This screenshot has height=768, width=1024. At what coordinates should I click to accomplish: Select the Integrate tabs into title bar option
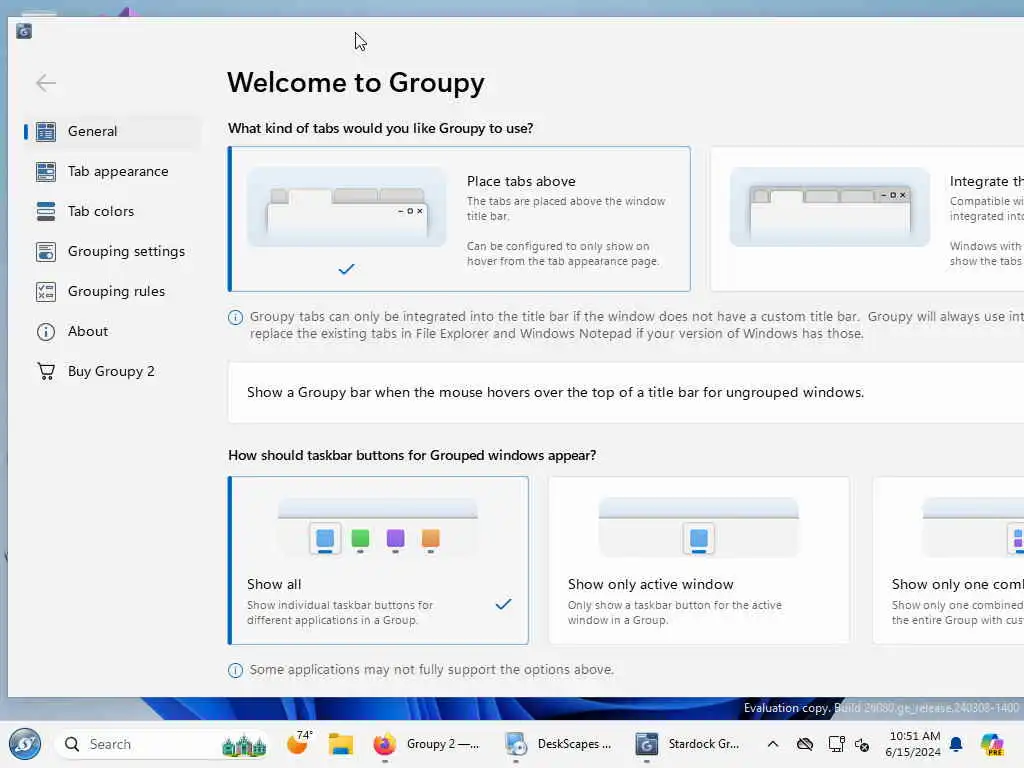click(x=867, y=219)
